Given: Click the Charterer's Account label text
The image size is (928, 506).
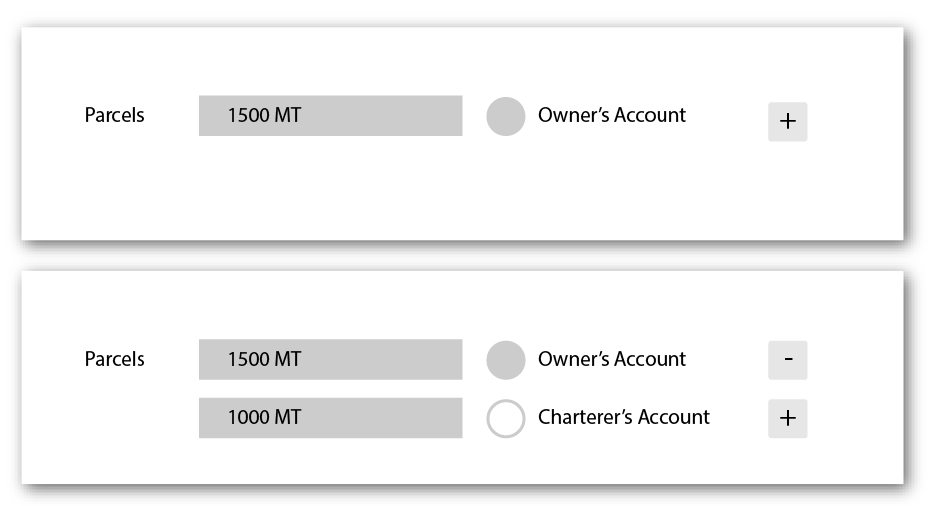Looking at the screenshot, I should pos(624,417).
